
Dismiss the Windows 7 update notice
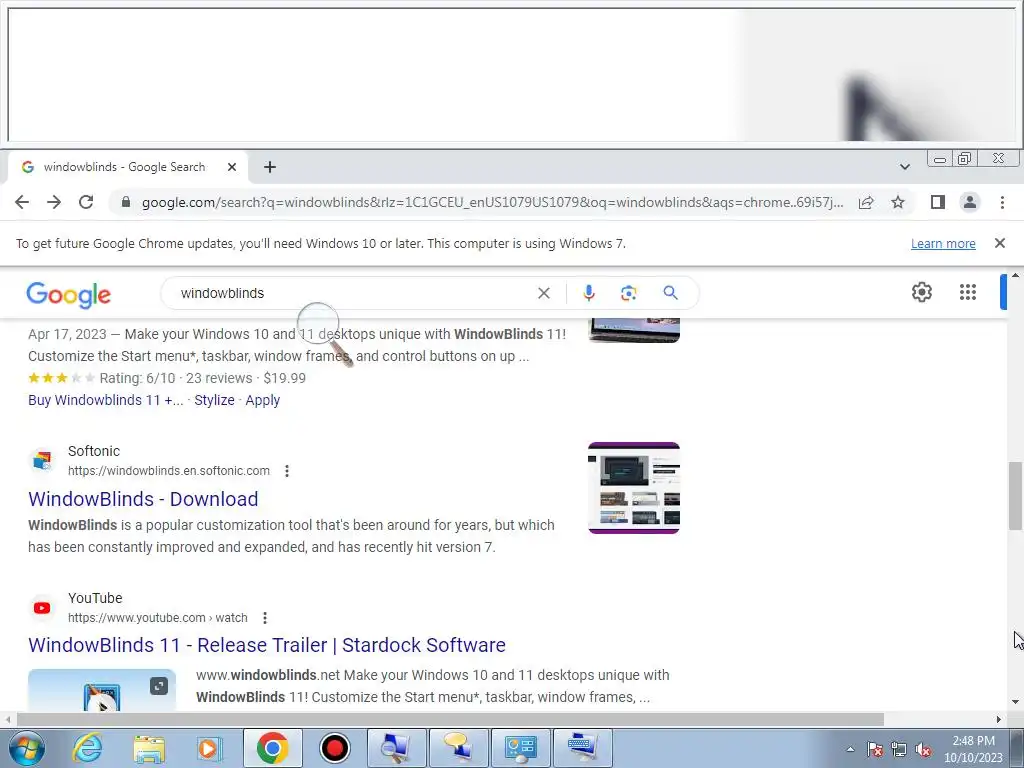click(1000, 243)
